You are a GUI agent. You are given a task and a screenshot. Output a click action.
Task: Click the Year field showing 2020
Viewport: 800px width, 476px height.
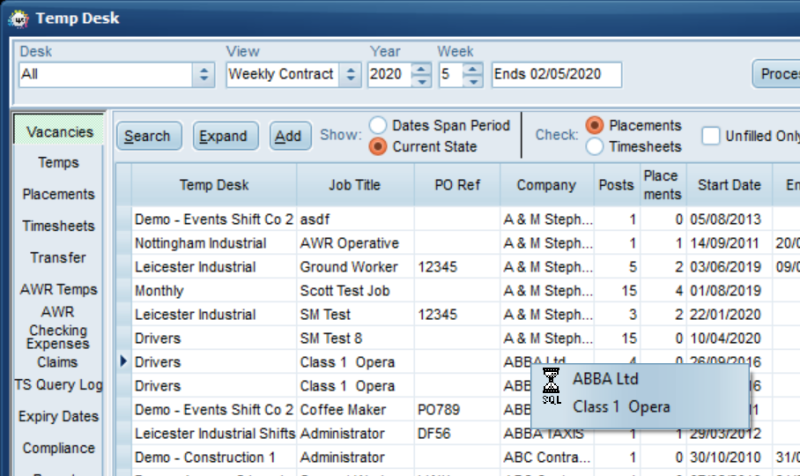point(390,74)
